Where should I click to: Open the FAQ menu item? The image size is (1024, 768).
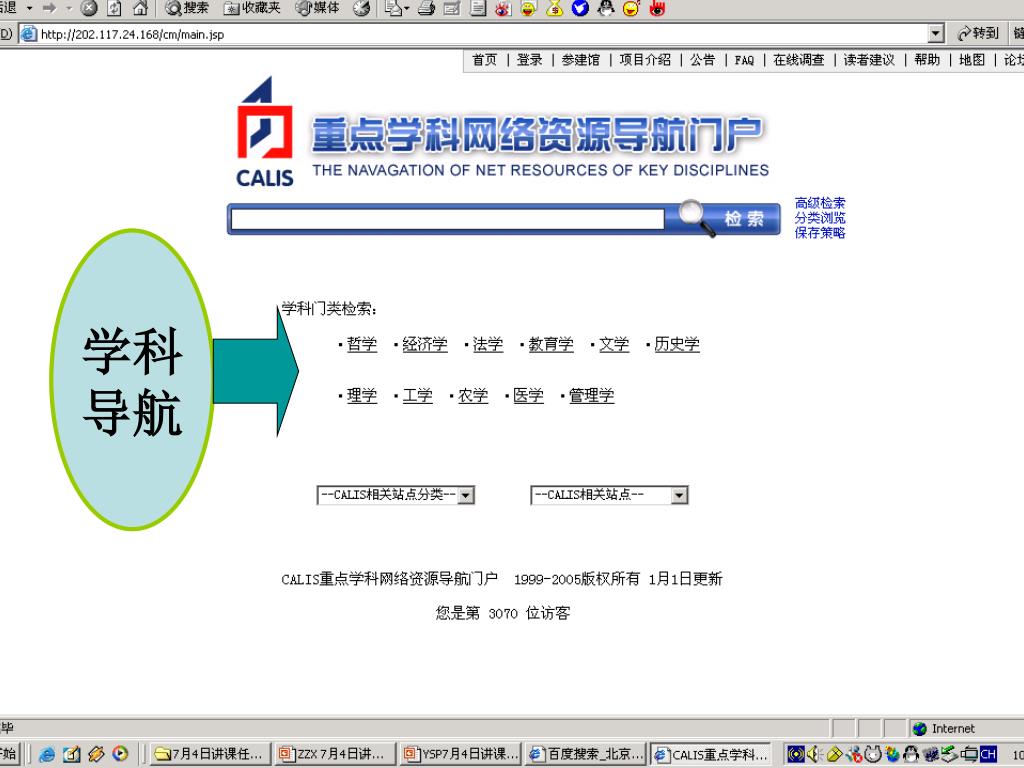tap(744, 60)
